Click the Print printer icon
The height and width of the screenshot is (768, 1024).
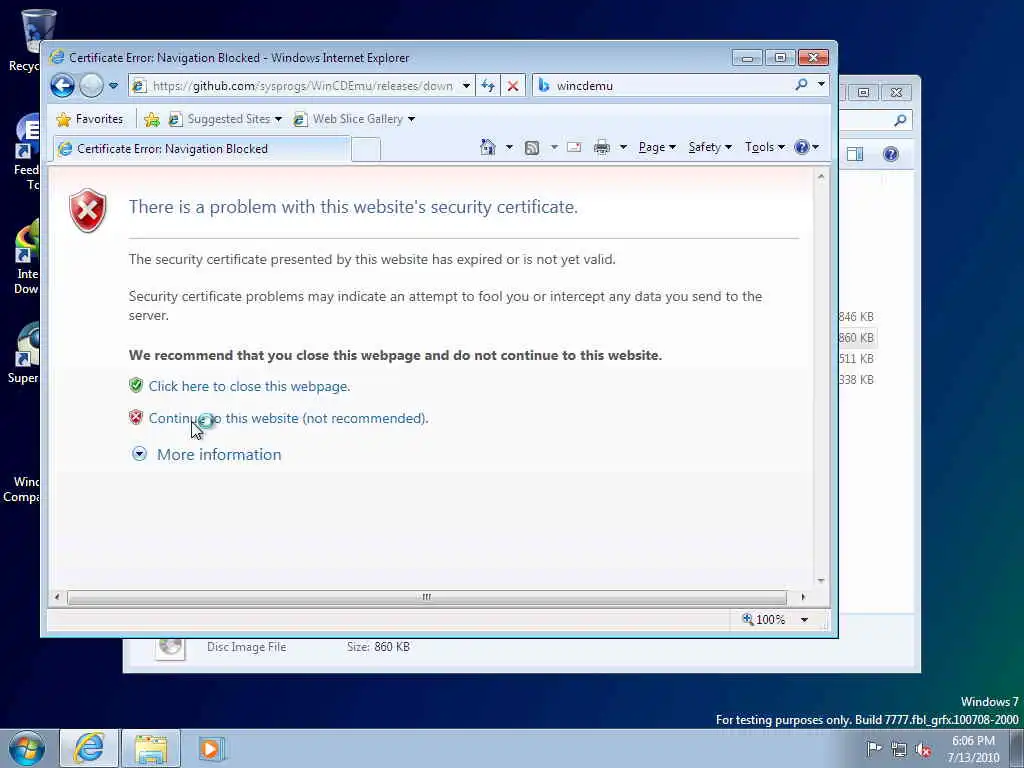pyautogui.click(x=601, y=148)
